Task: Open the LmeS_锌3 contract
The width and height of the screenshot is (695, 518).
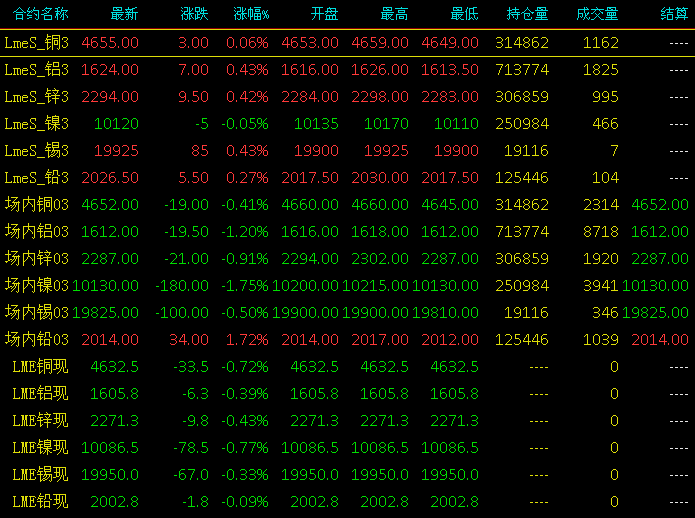Action: point(36,97)
